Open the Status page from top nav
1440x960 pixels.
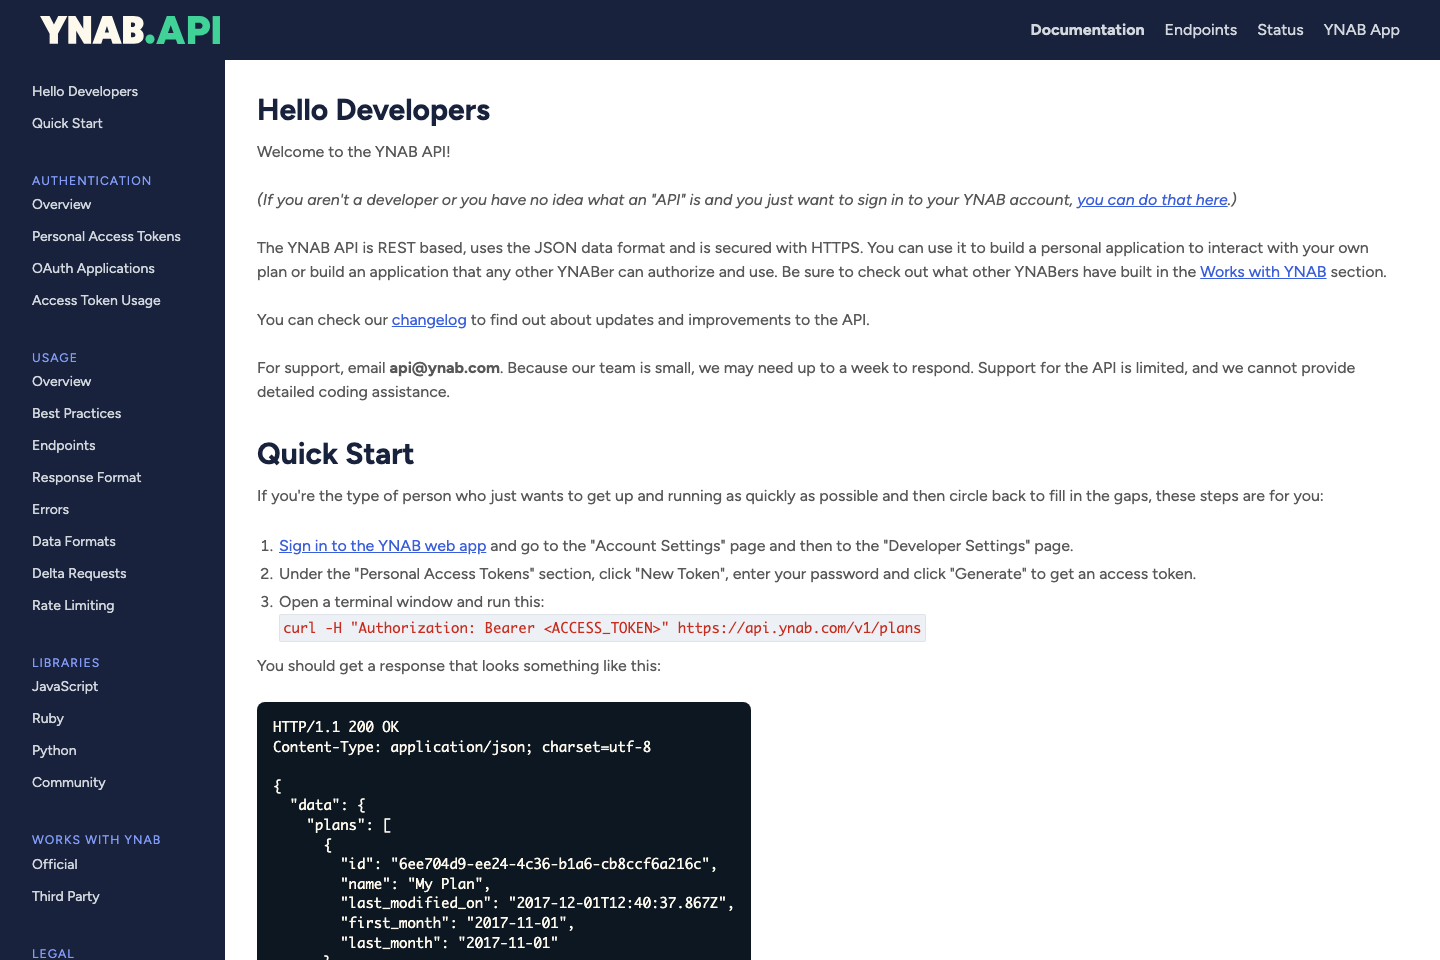point(1280,30)
